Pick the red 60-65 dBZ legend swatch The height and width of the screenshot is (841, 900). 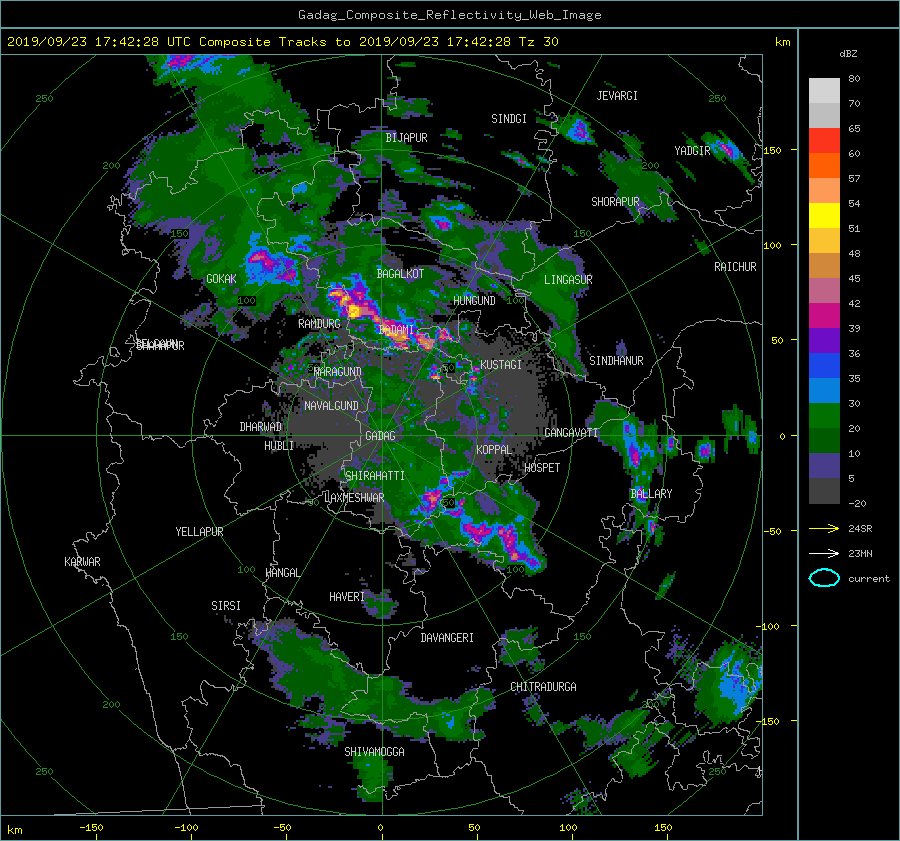[824, 141]
